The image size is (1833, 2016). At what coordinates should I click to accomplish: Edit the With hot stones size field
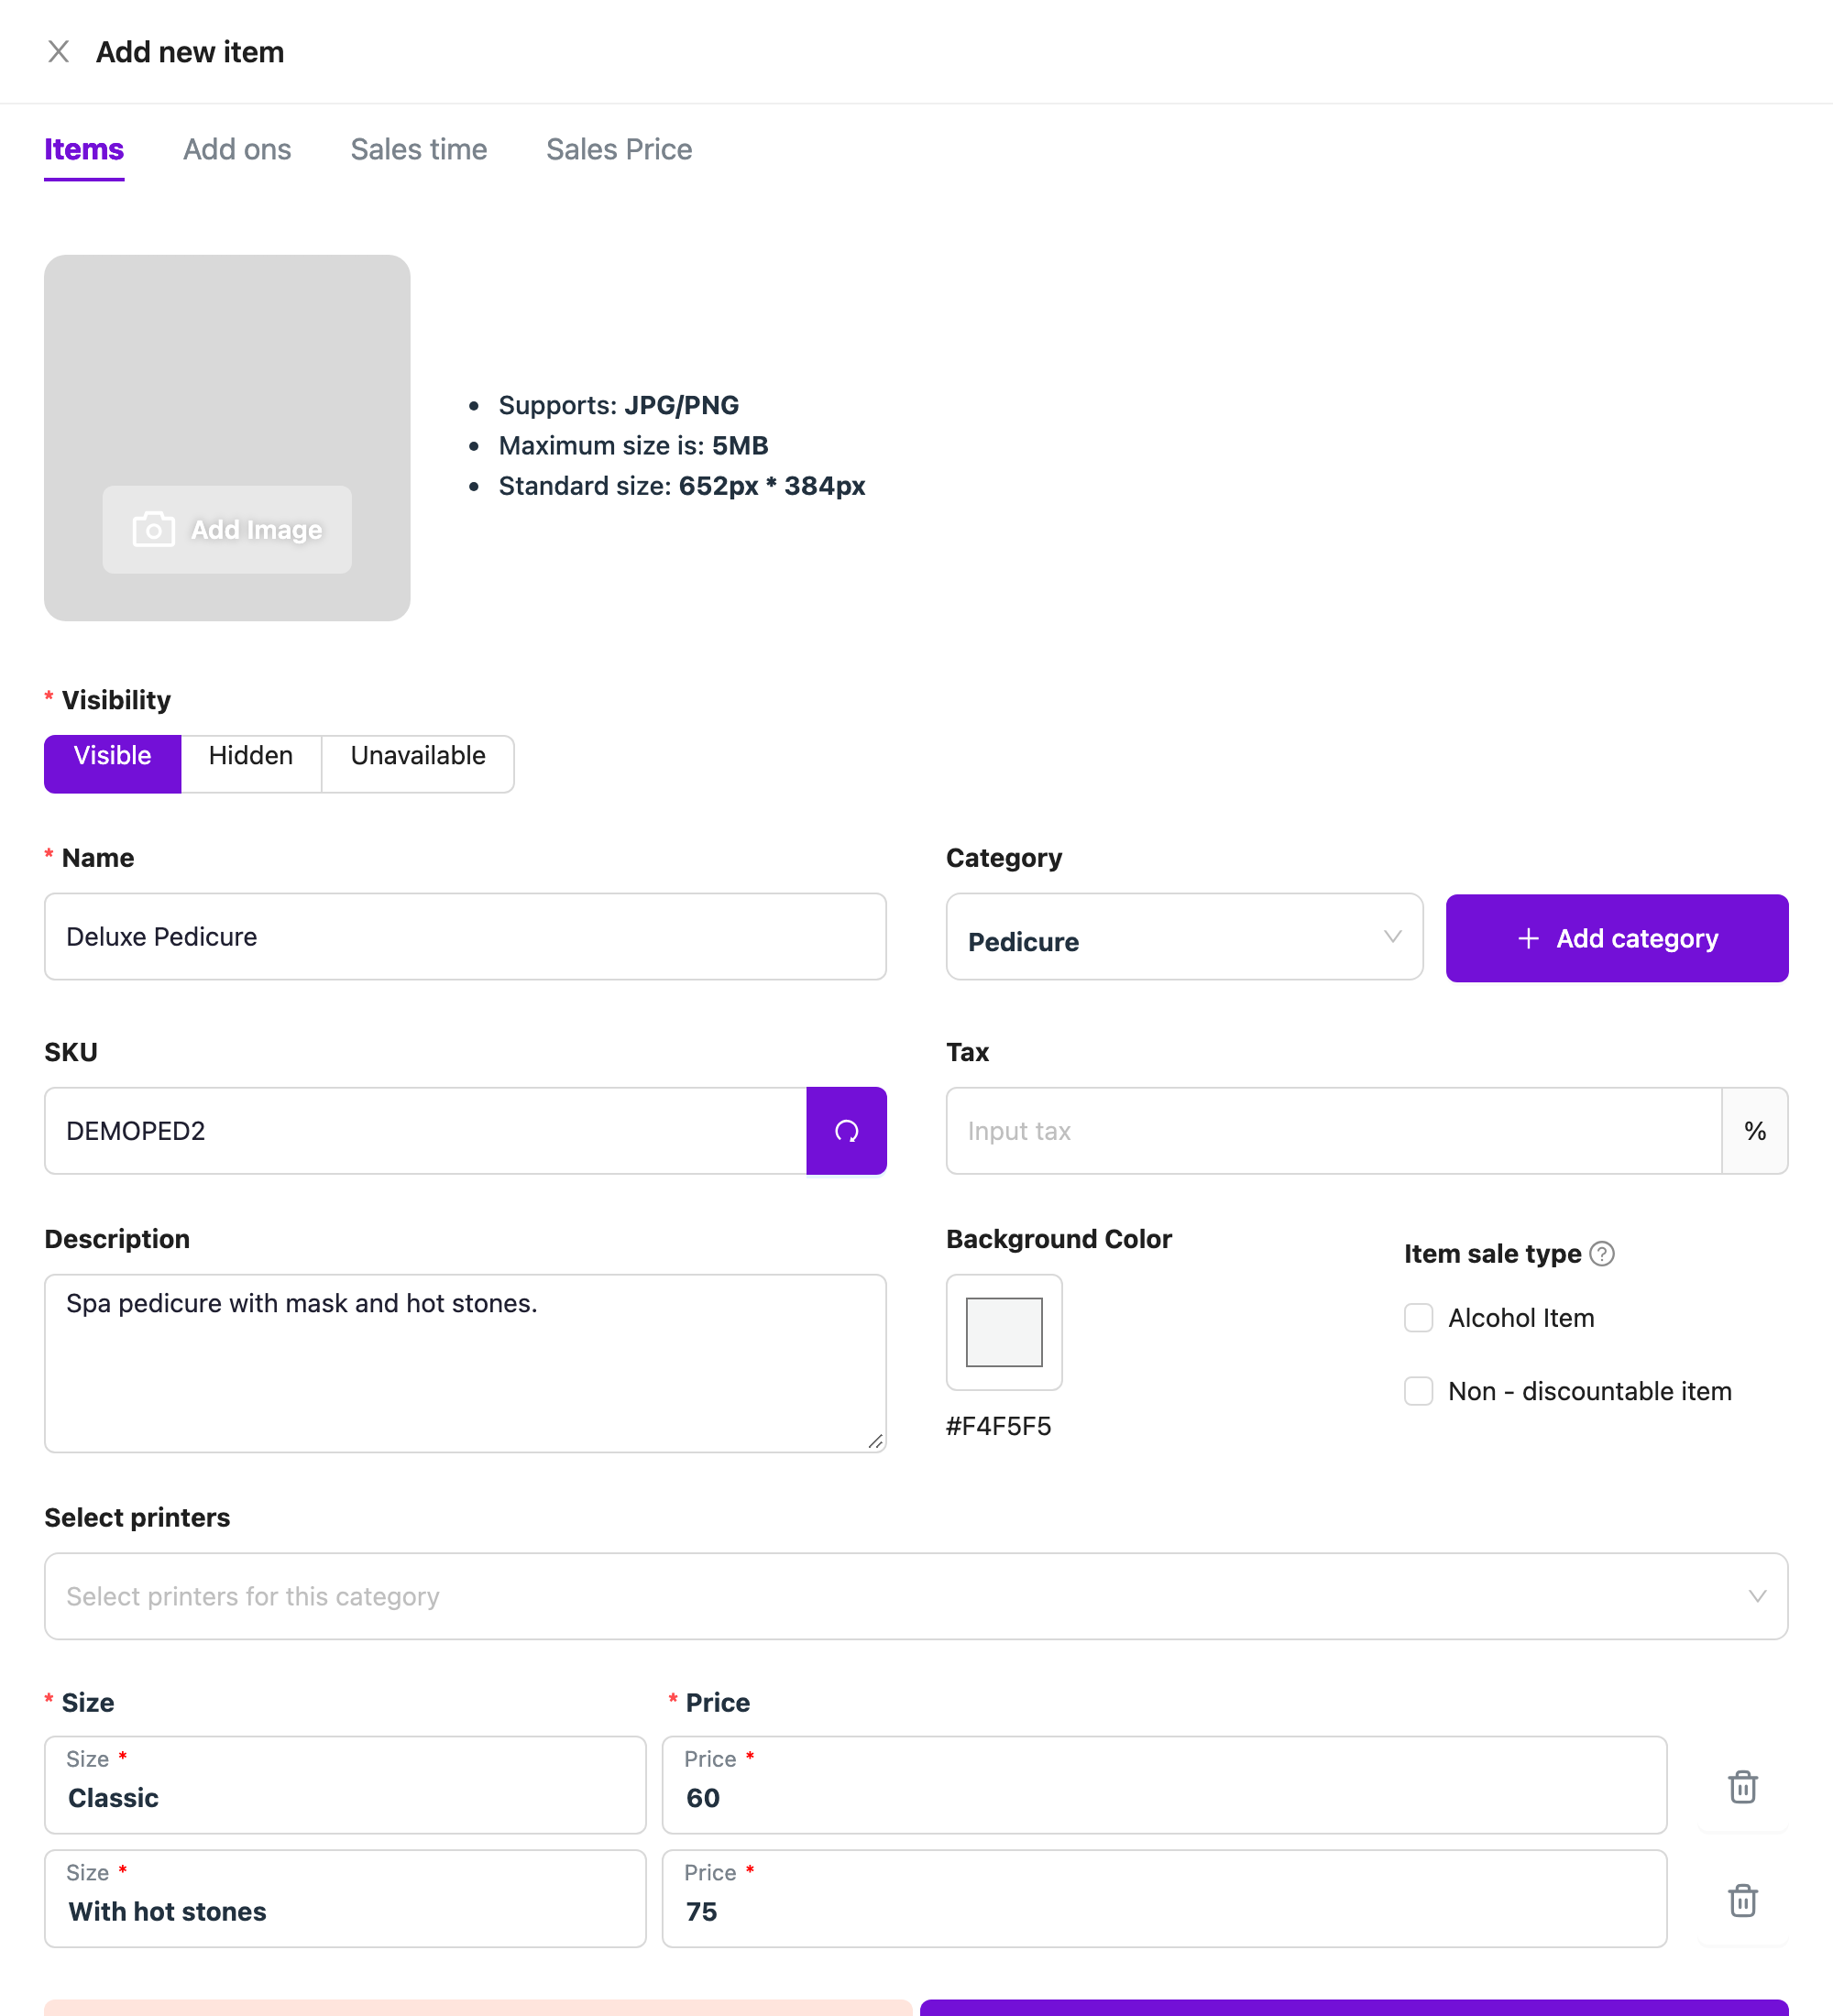345,1899
